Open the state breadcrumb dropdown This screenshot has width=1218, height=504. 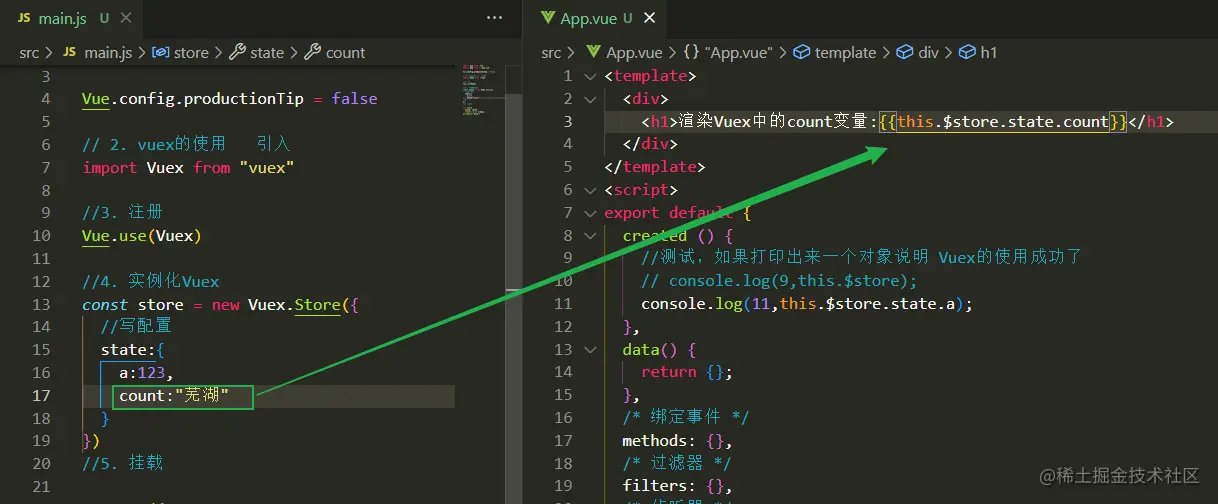[267, 52]
